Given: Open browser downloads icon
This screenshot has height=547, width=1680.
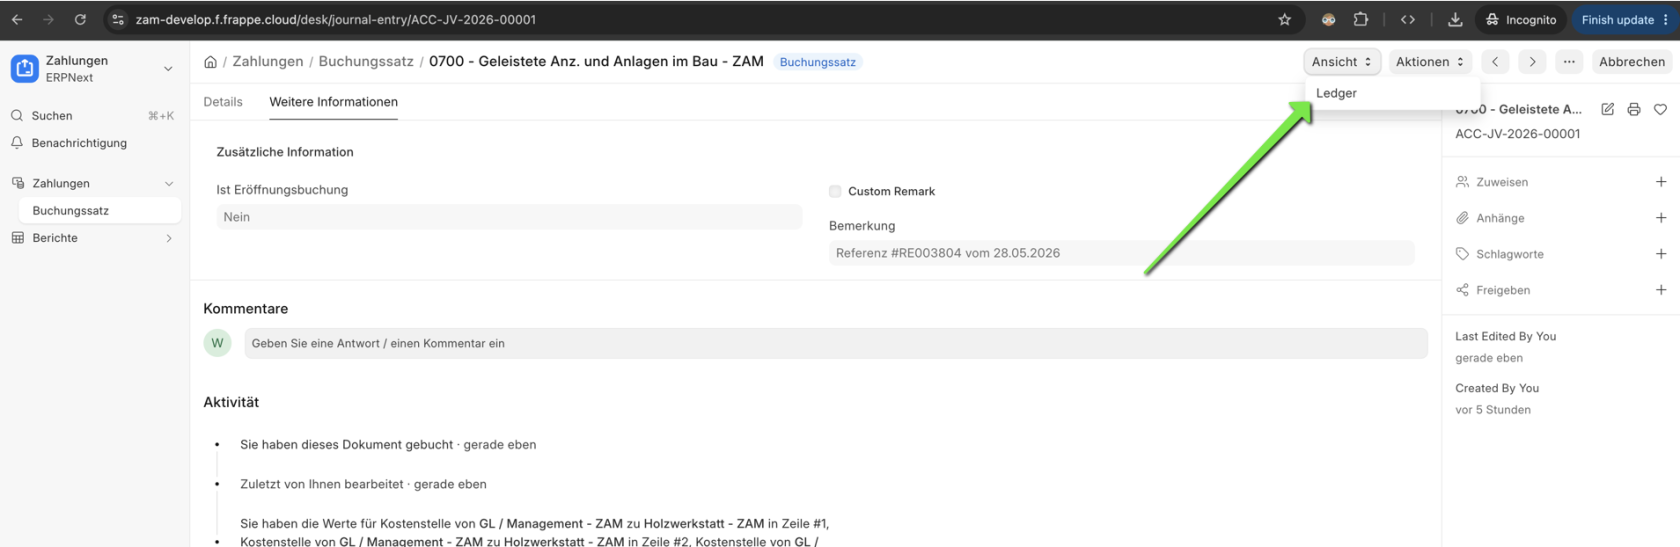Looking at the screenshot, I should 1455,19.
